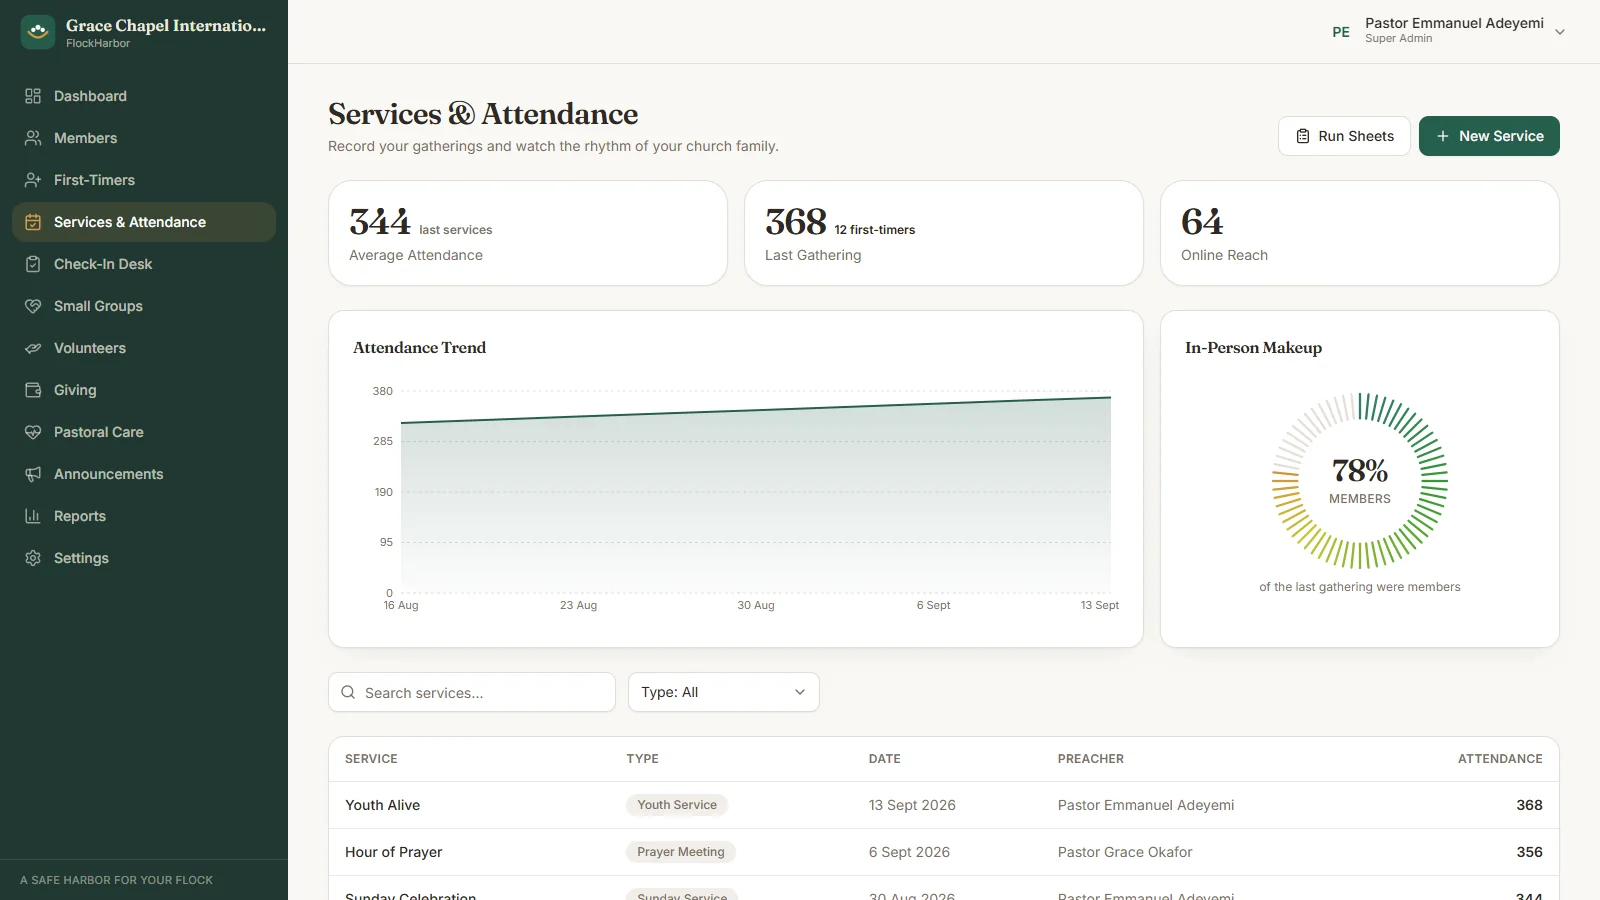Viewport: 1600px width, 900px height.
Task: Open Settings from the sidebar
Action: (x=144, y=558)
